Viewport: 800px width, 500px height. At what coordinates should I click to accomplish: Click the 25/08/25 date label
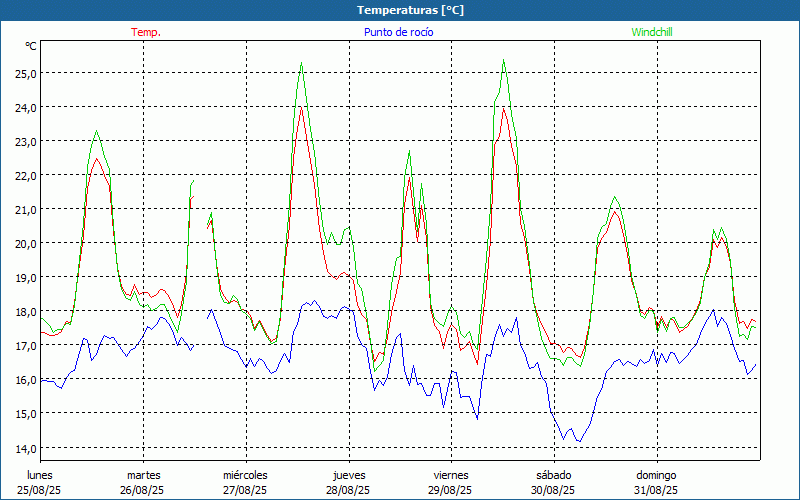[x=40, y=490]
